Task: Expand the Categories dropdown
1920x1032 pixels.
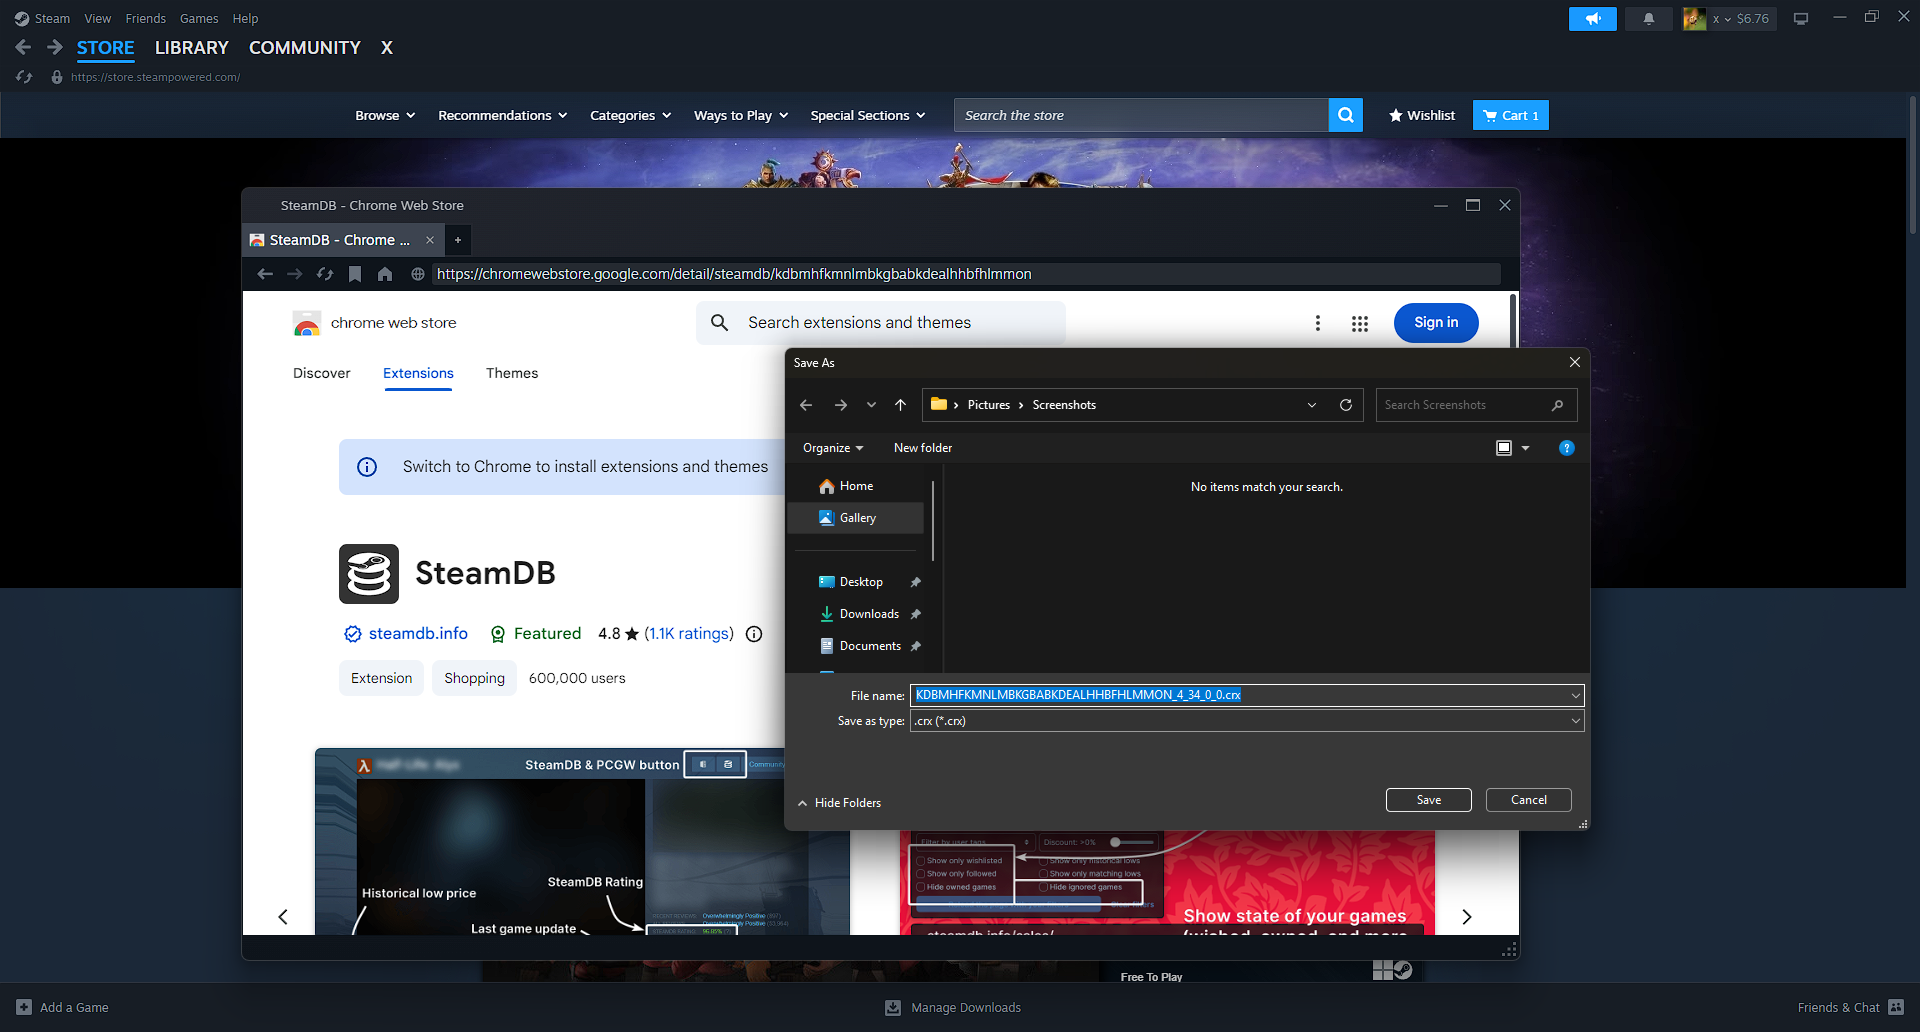Action: [x=631, y=116]
